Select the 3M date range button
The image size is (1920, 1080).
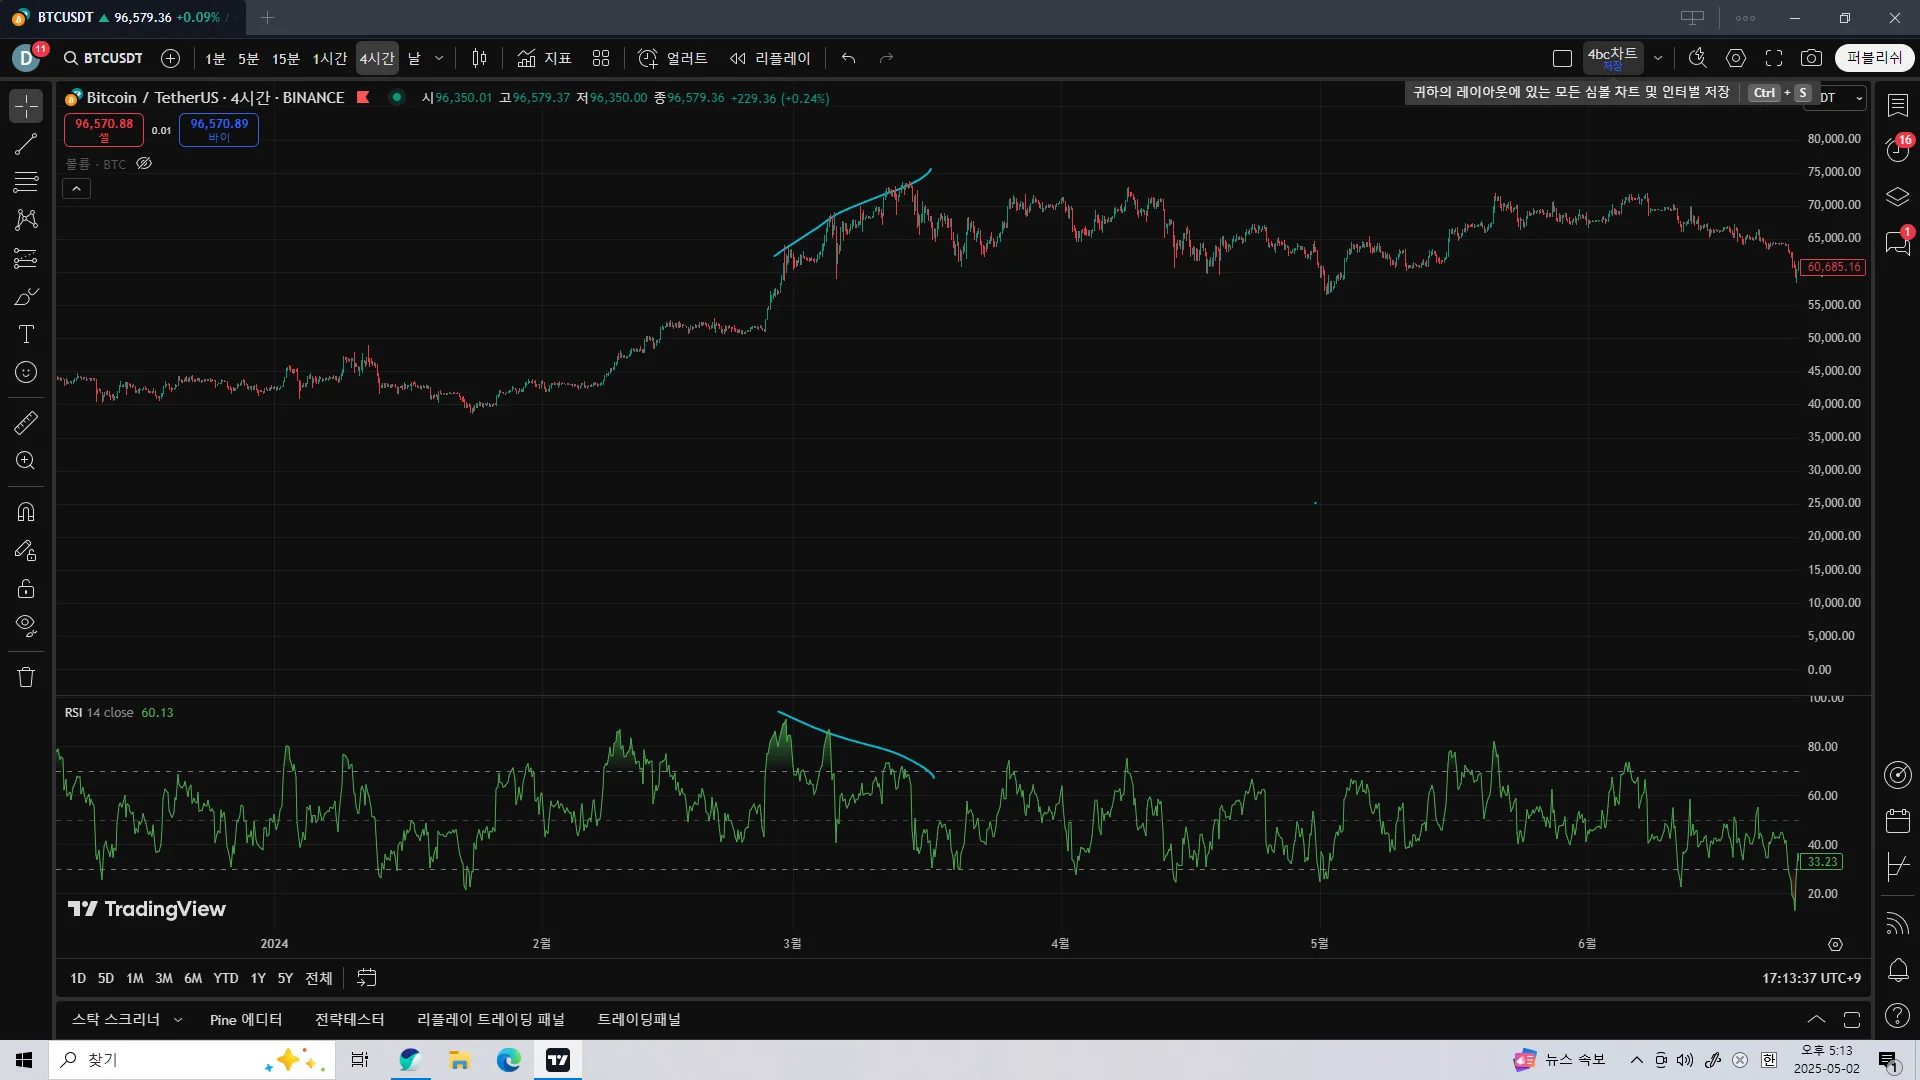[x=164, y=978]
